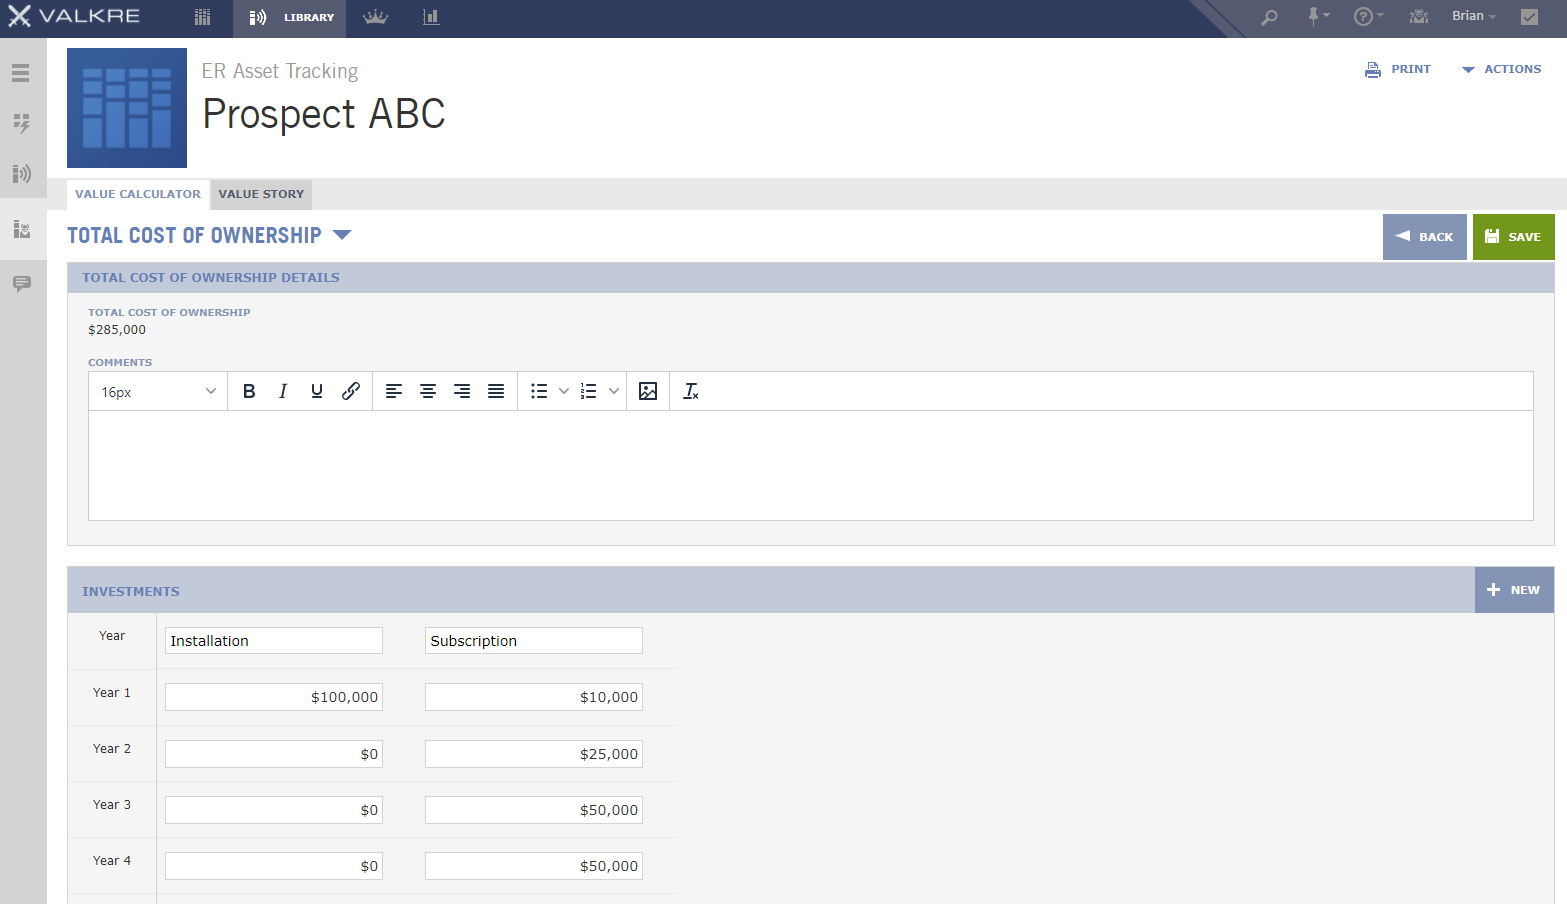
Task: Edit Year 3 Subscription amount $50,000
Action: coord(534,810)
